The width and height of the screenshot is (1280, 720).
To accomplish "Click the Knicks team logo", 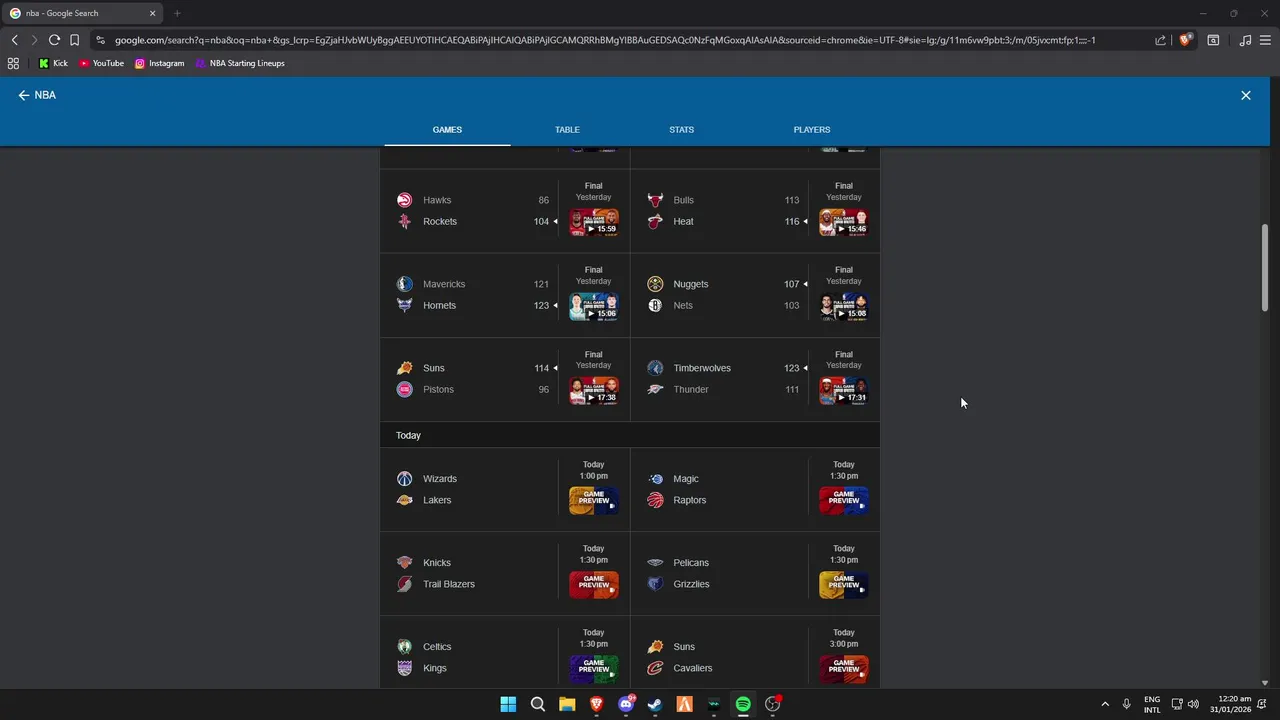I will (404, 563).
